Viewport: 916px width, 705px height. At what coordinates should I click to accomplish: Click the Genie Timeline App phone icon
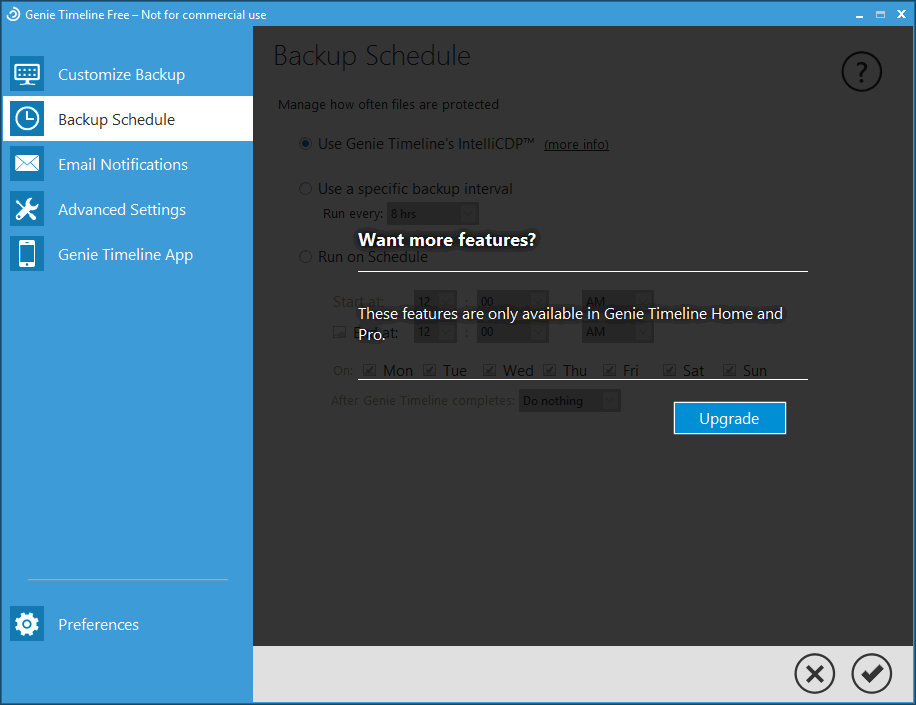pyautogui.click(x=27, y=254)
